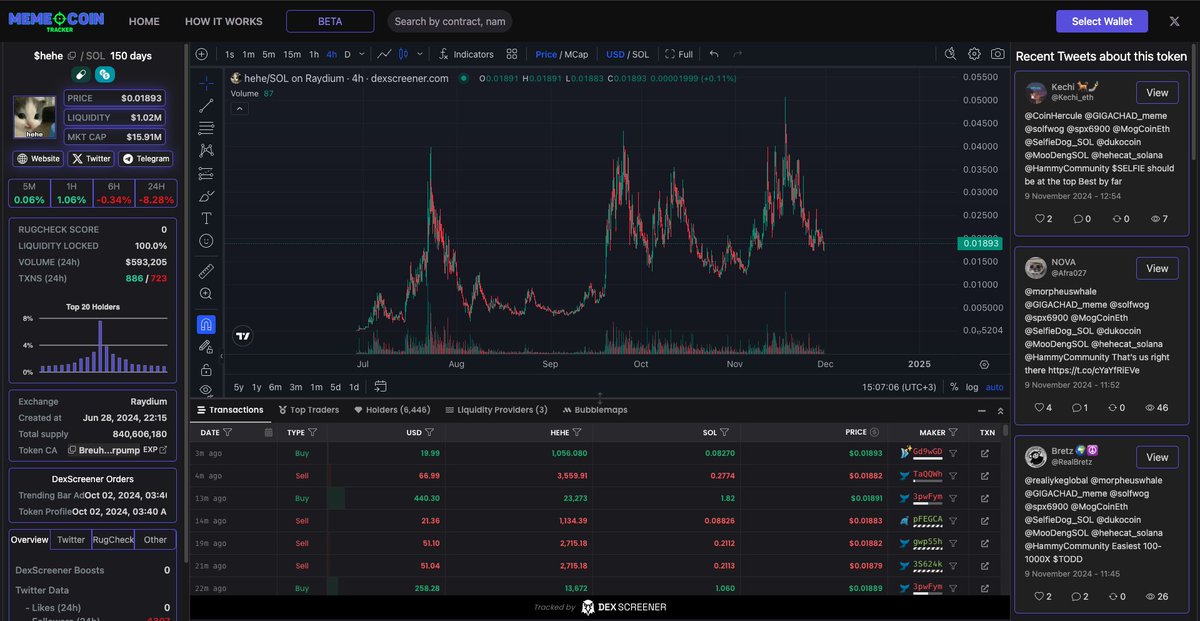Open the go-to-date calendar icon

pos(381,386)
